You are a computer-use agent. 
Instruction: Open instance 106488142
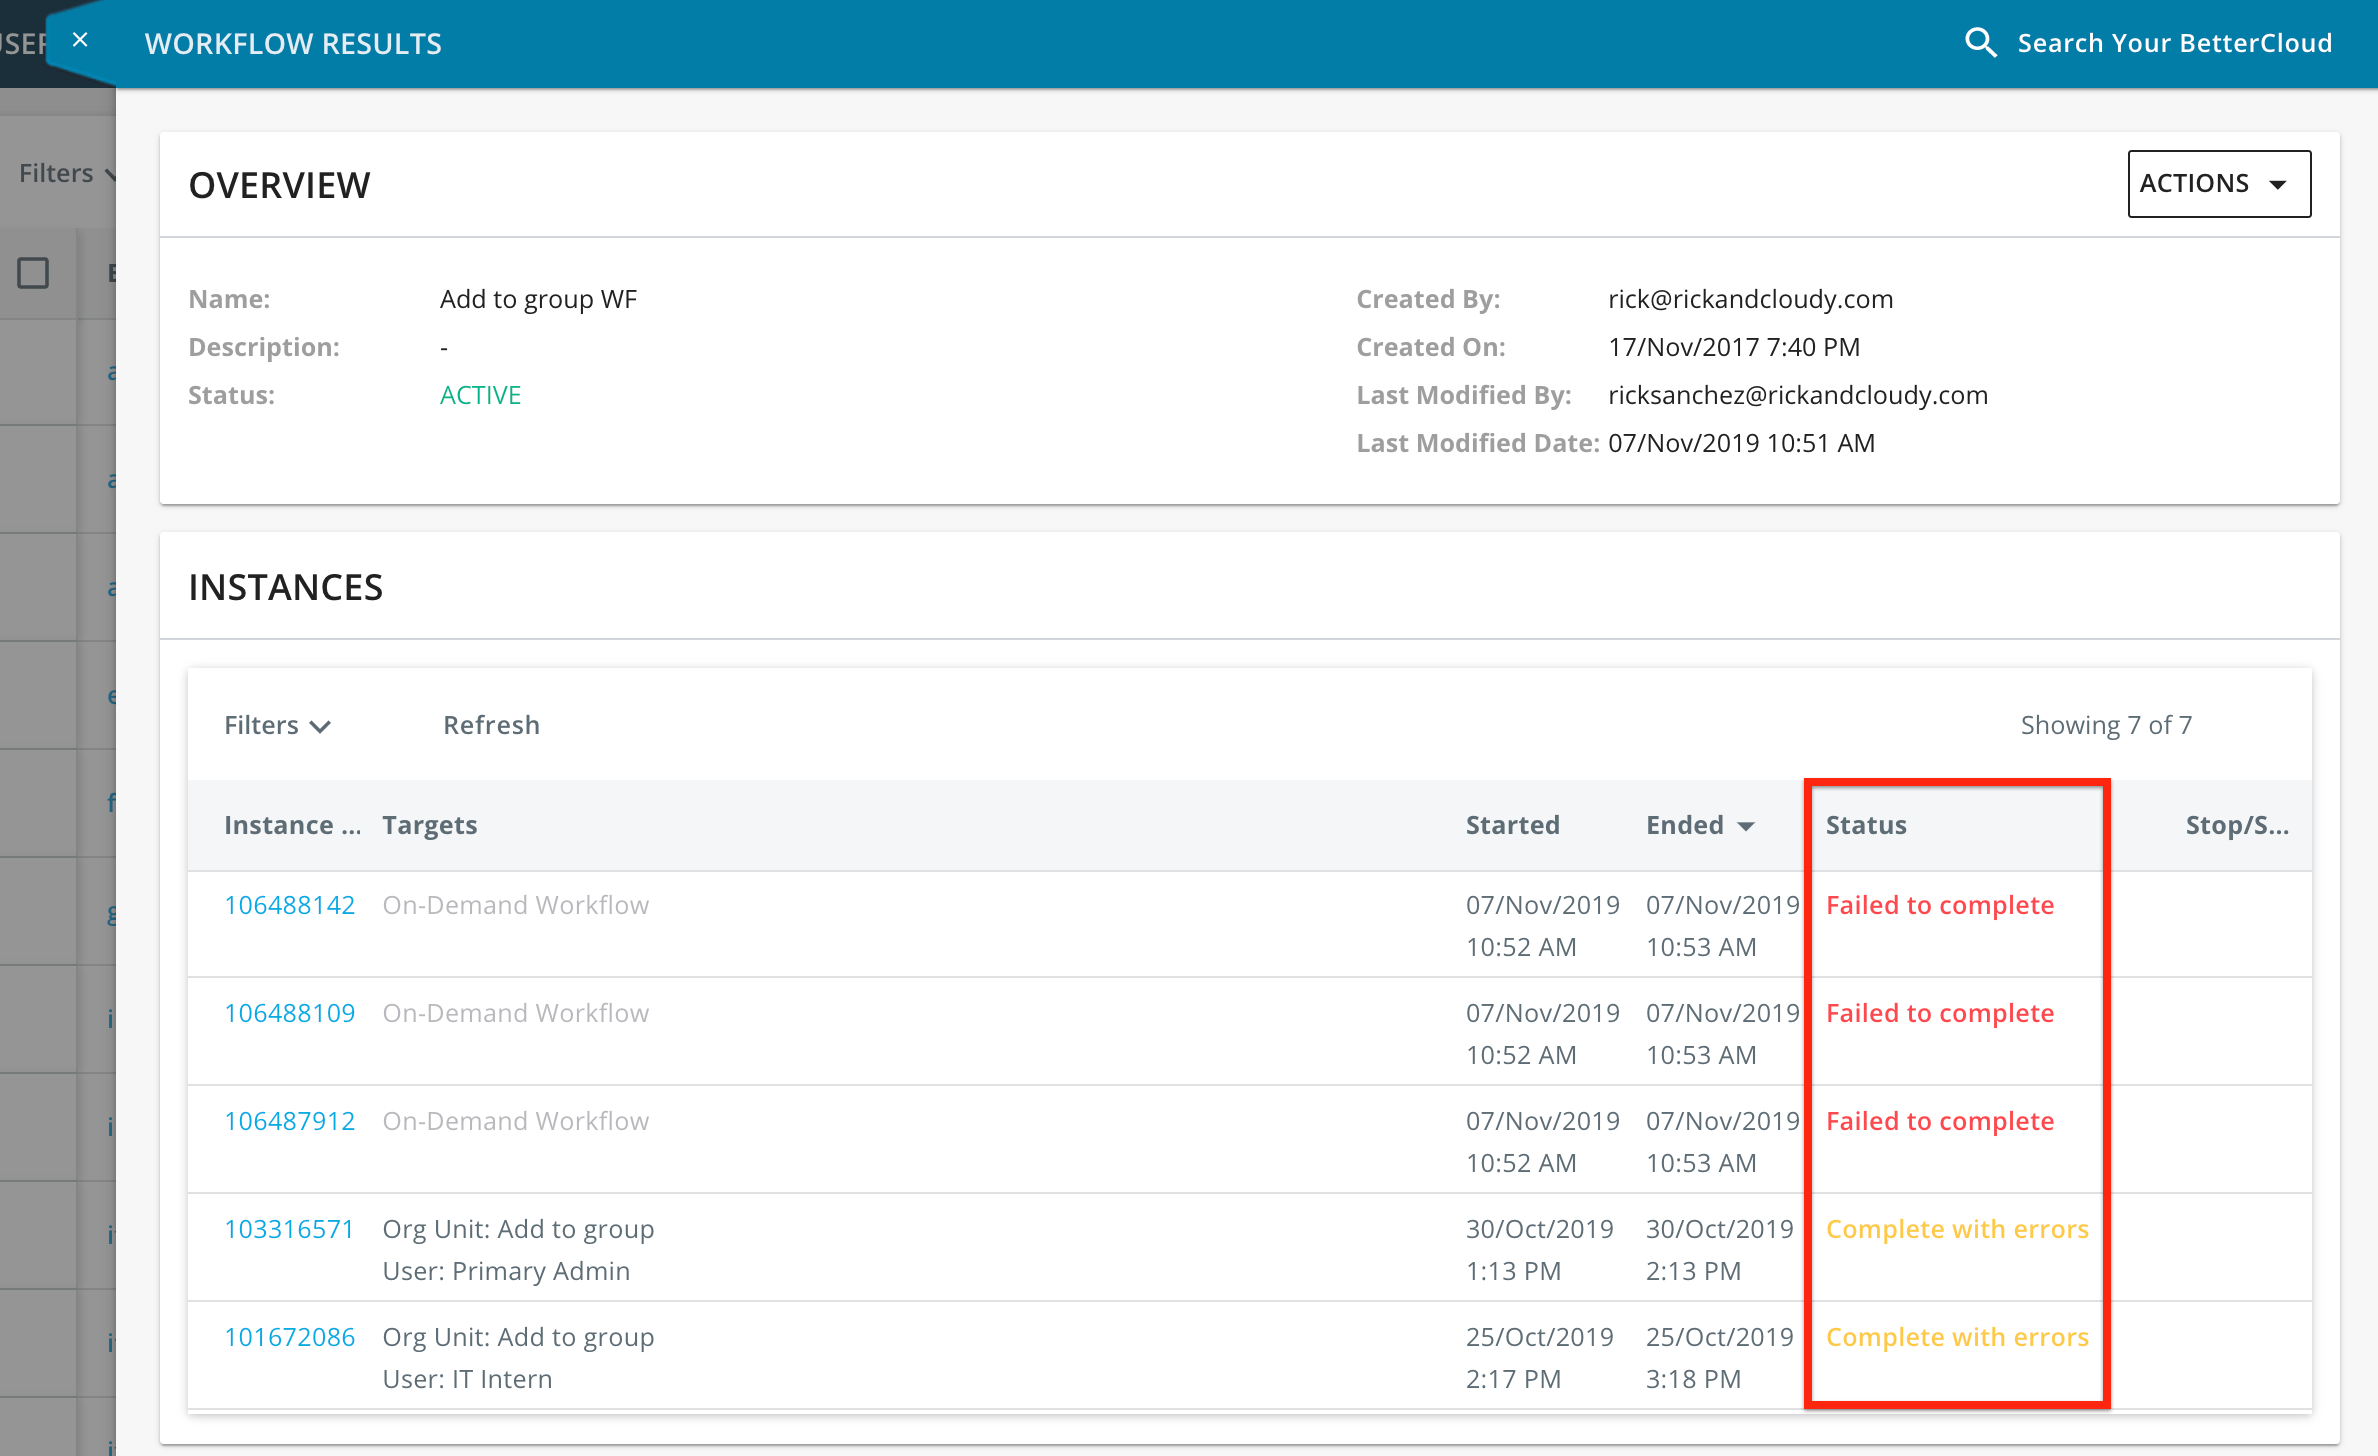pyautogui.click(x=290, y=904)
